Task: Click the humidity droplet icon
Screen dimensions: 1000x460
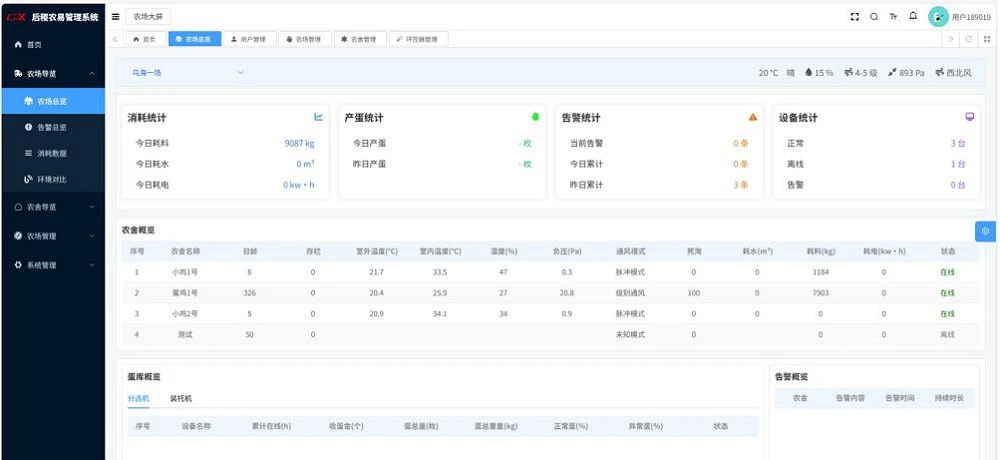Action: pos(808,73)
